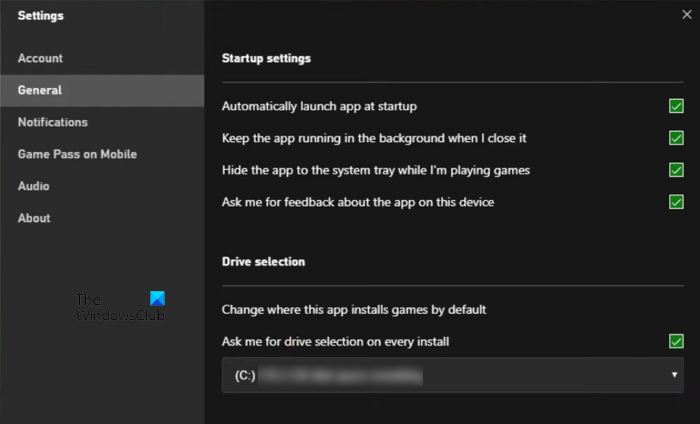Viewport: 700px width, 424px height.
Task: Uncheck Ask me for feedback checkbox
Action: tap(676, 202)
